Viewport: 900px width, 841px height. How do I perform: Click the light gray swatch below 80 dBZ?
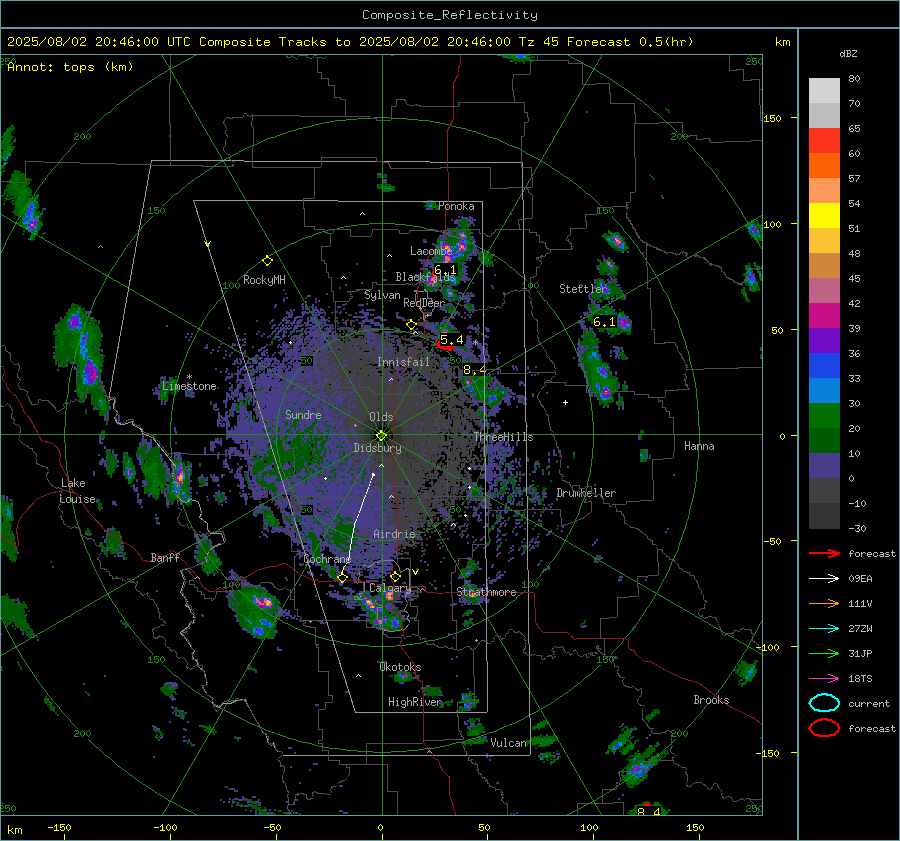point(824,91)
